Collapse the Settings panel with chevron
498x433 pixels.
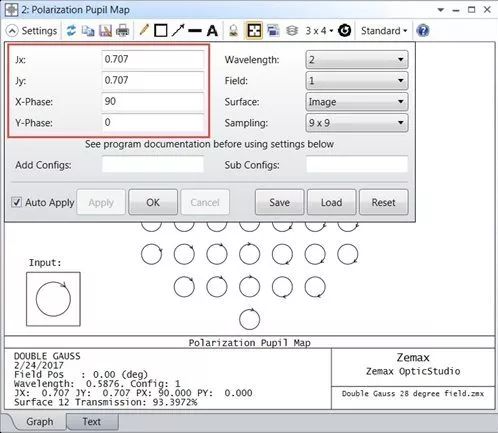pyautogui.click(x=12, y=31)
